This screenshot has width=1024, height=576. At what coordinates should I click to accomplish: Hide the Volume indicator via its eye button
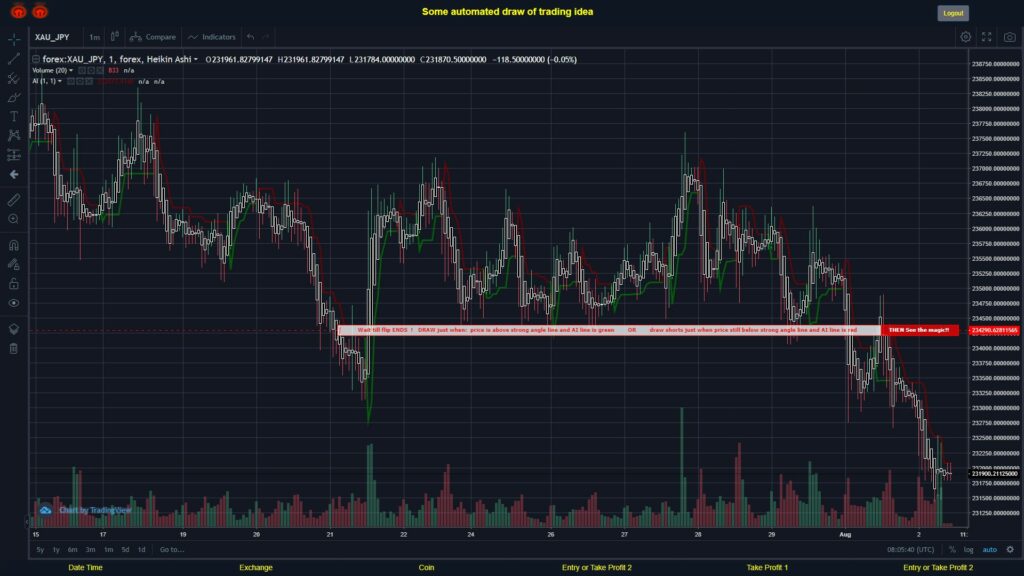82,71
